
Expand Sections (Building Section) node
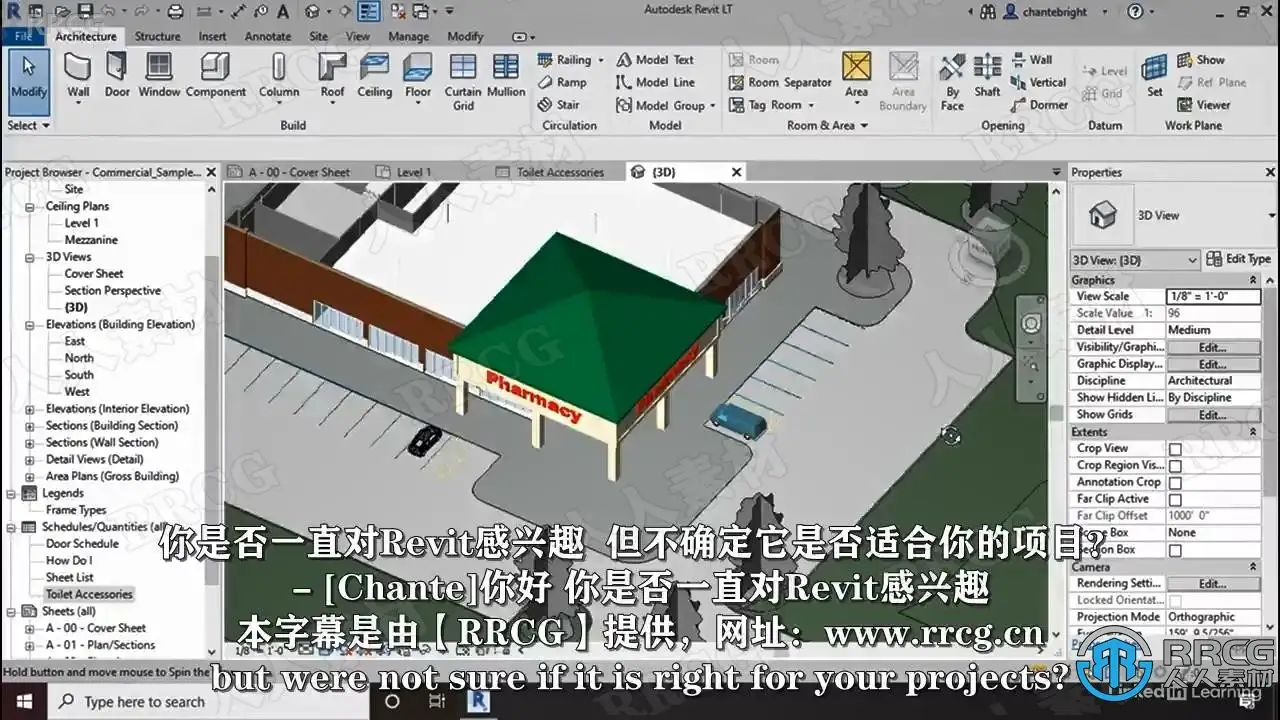[x=31, y=426]
